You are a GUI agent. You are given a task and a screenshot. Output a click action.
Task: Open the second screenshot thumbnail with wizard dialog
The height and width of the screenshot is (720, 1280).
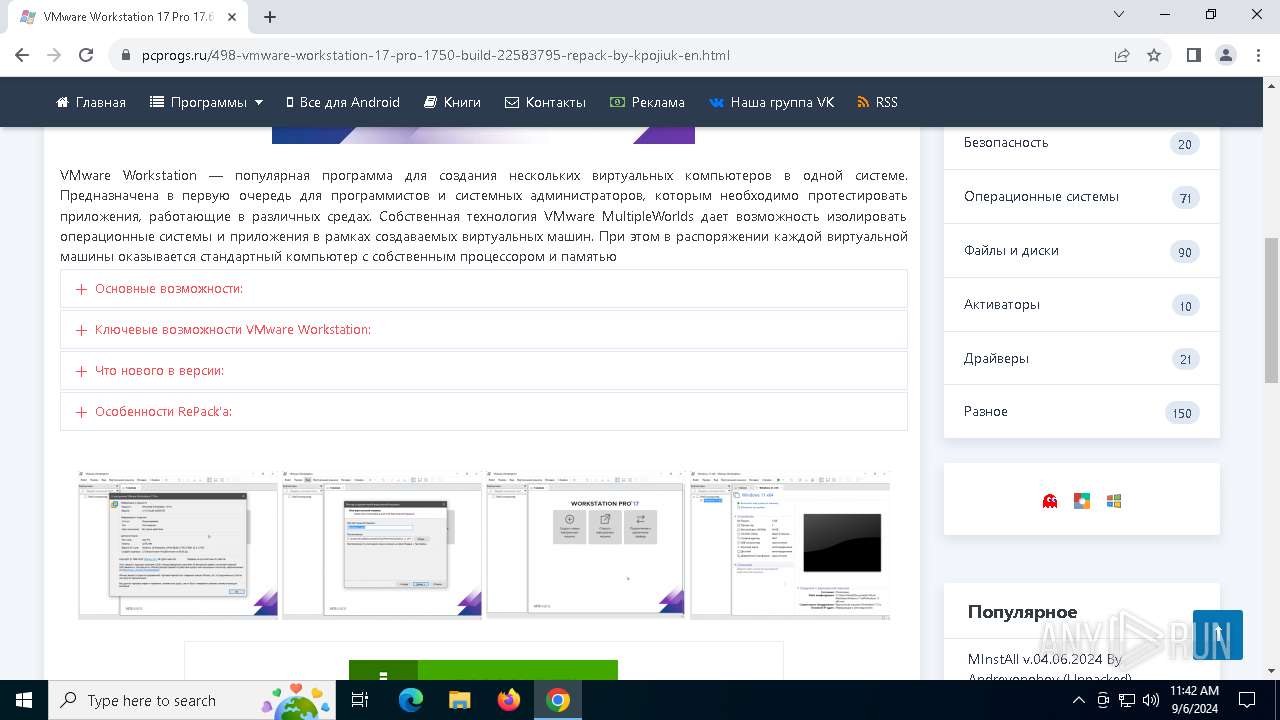click(x=382, y=545)
